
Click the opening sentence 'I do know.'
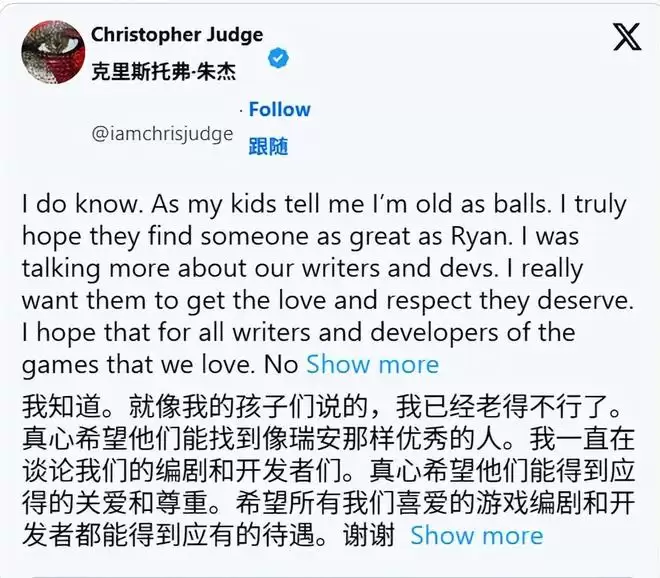80,204
